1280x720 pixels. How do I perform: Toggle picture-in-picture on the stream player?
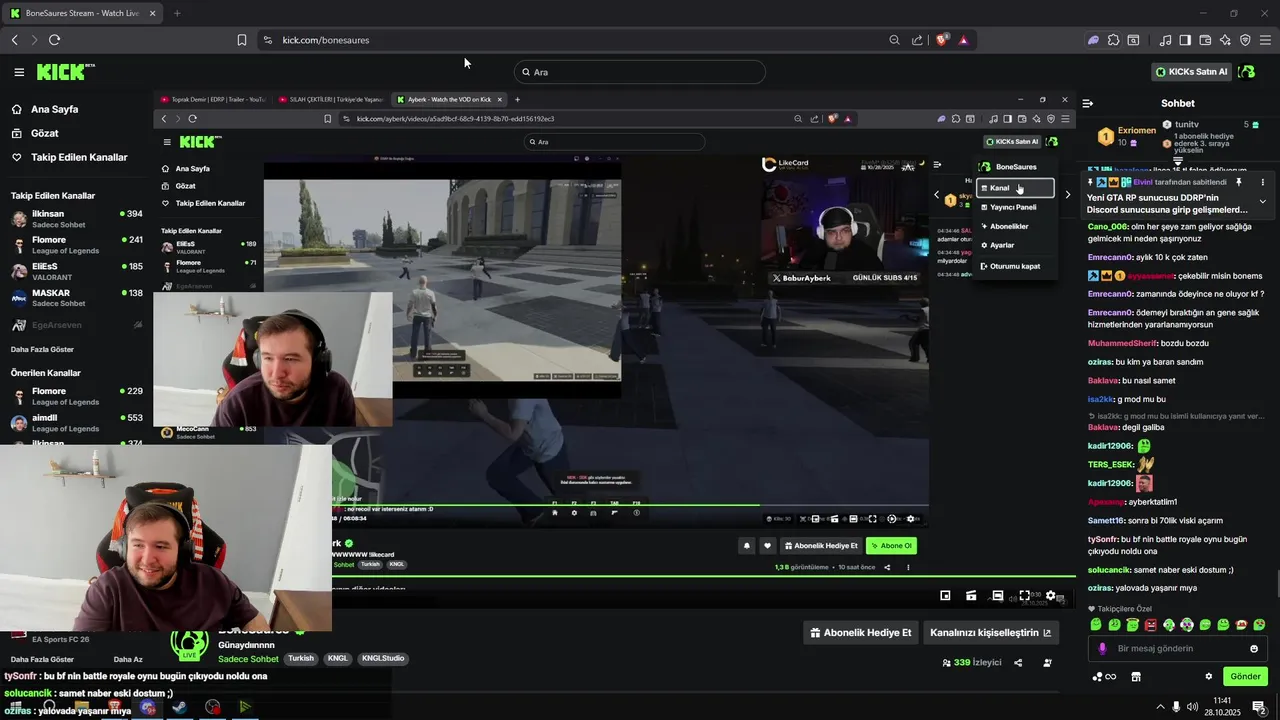click(945, 596)
